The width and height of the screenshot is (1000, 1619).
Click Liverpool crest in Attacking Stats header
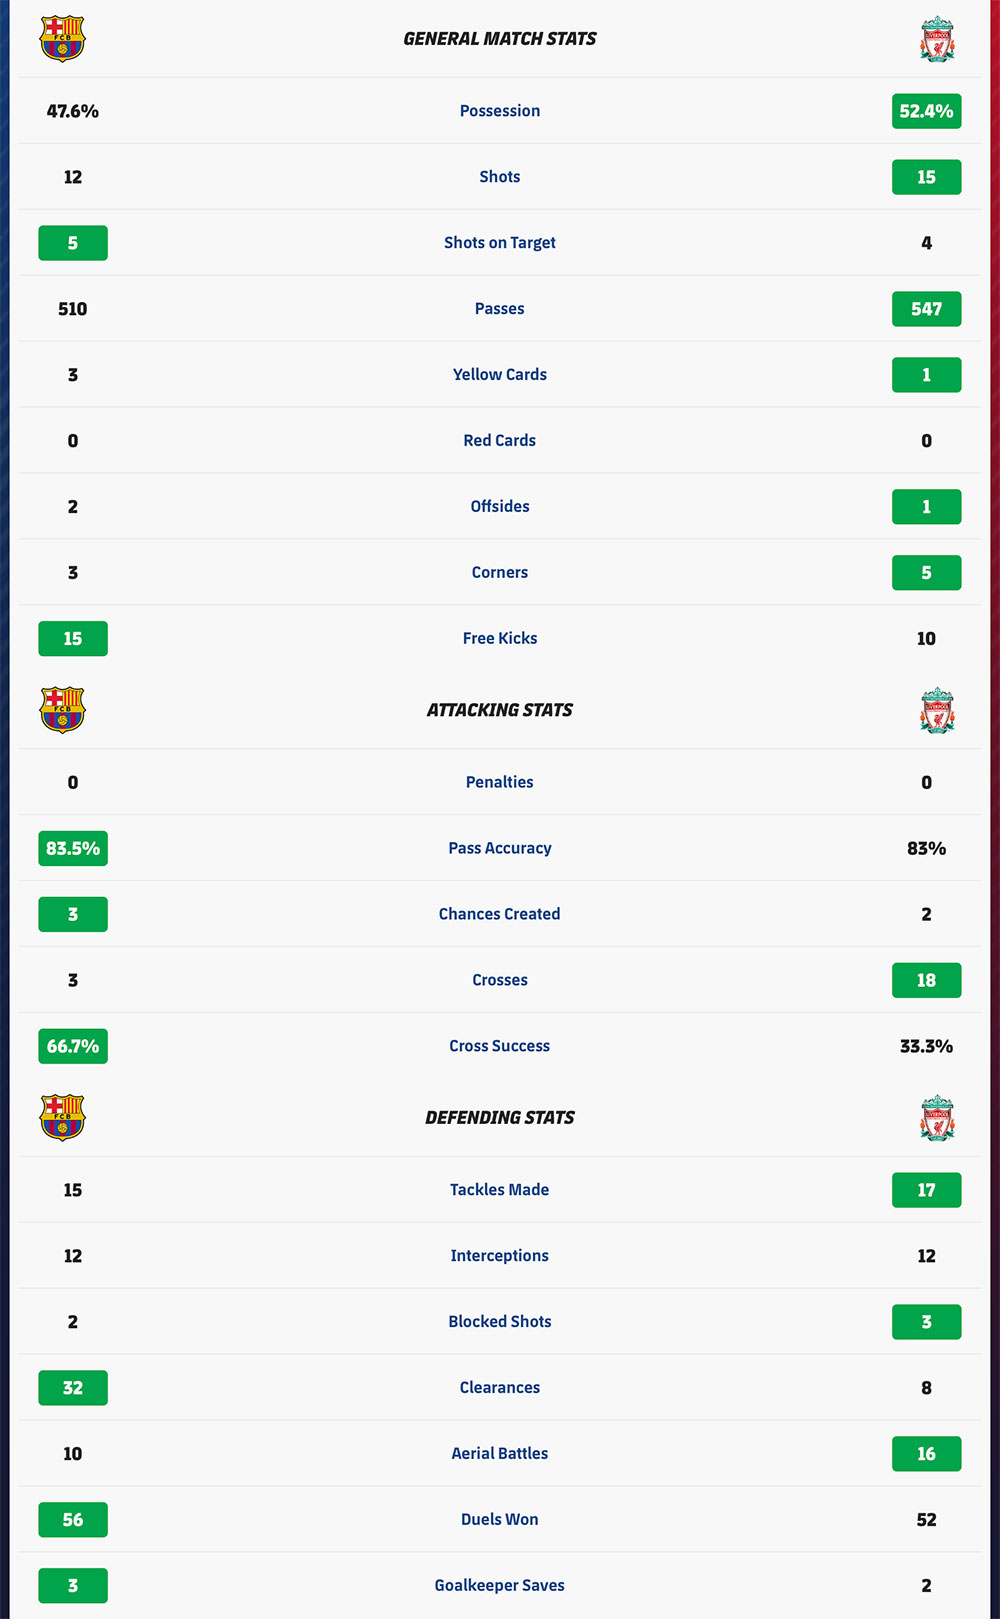pyautogui.click(x=937, y=710)
